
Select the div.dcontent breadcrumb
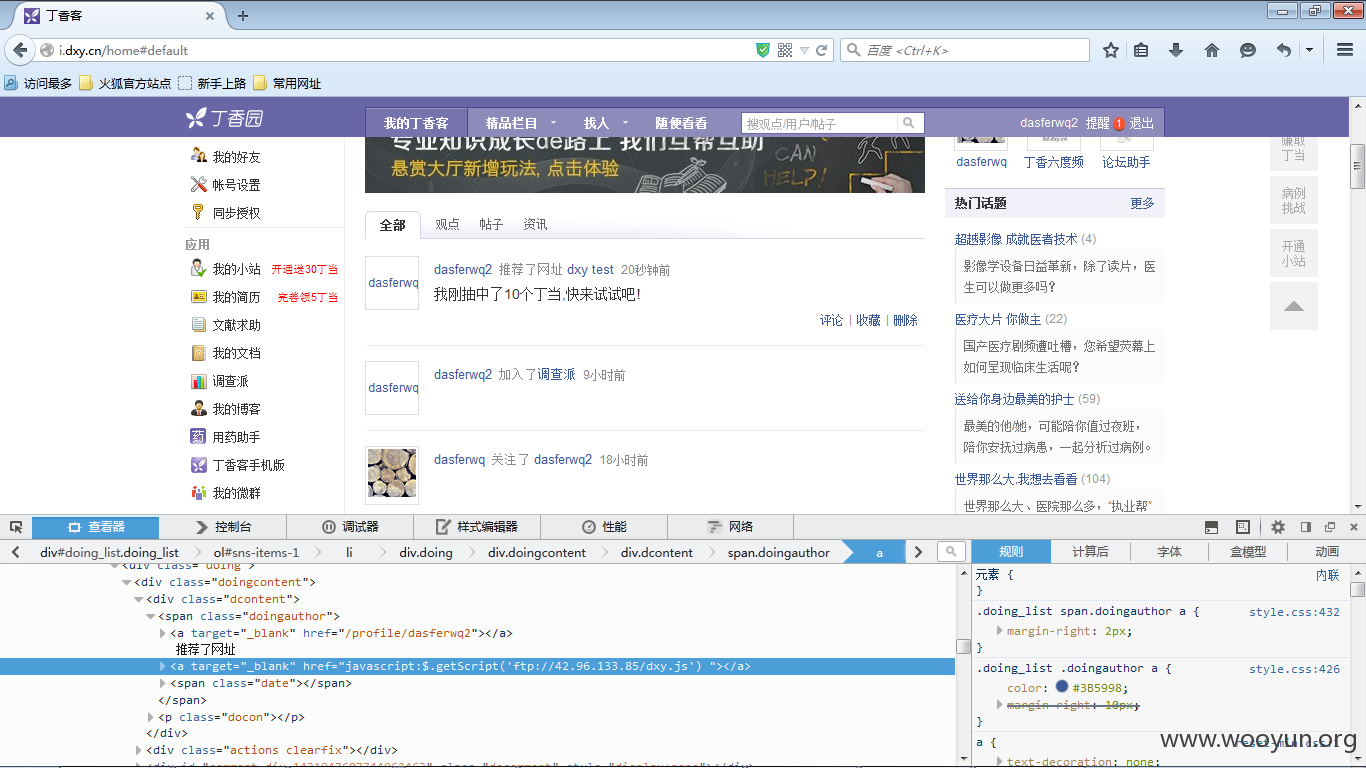[x=657, y=552]
